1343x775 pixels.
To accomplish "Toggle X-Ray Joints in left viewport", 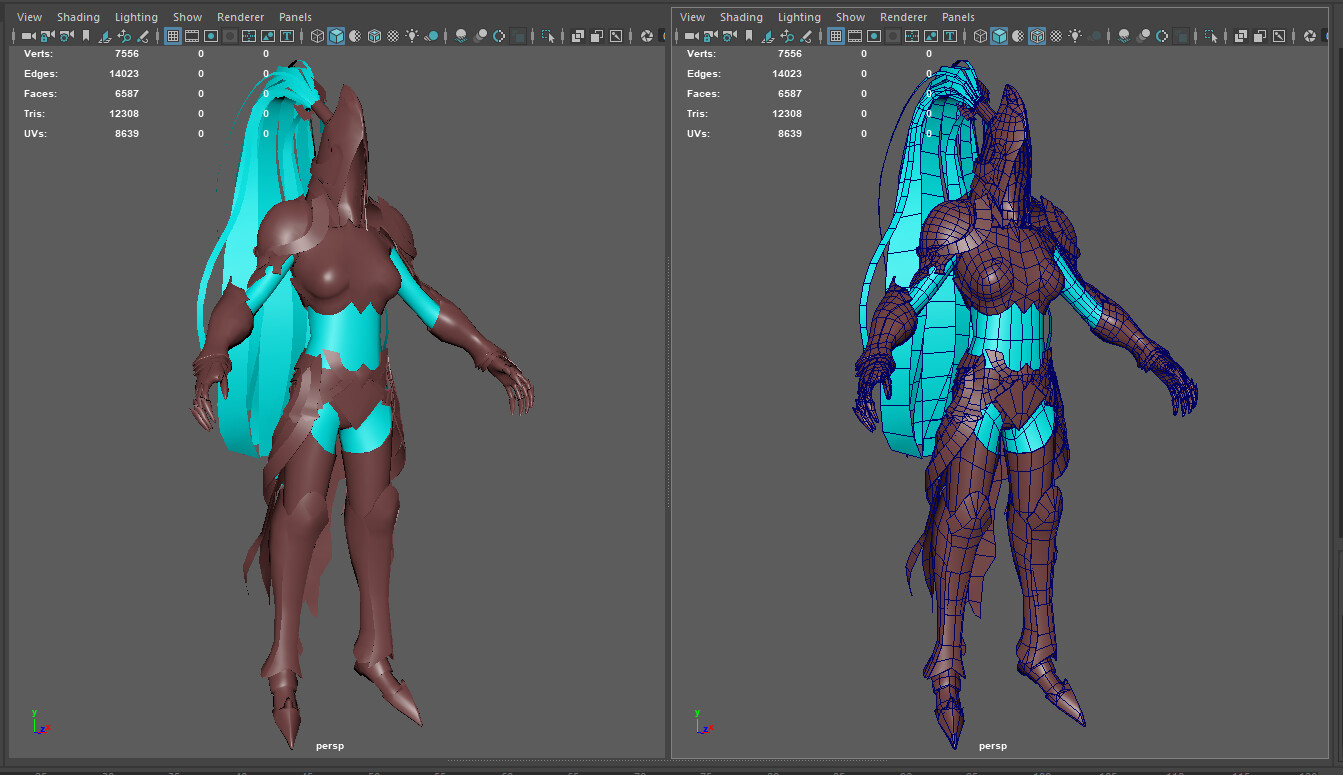I will click(615, 36).
